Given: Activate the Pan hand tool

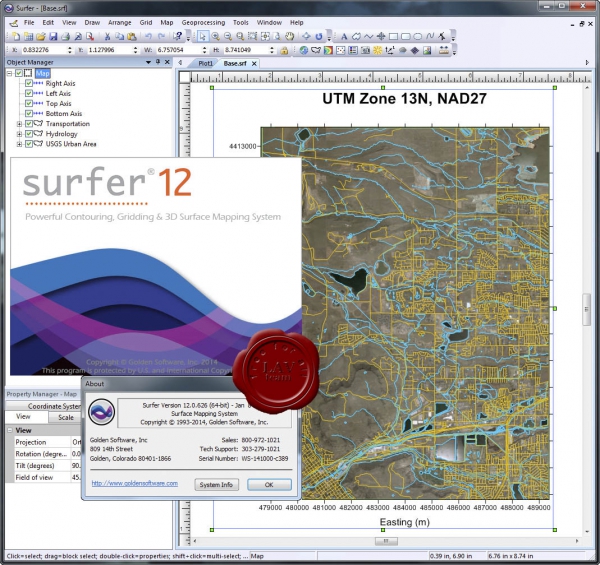Looking at the screenshot, I should [x=290, y=36].
